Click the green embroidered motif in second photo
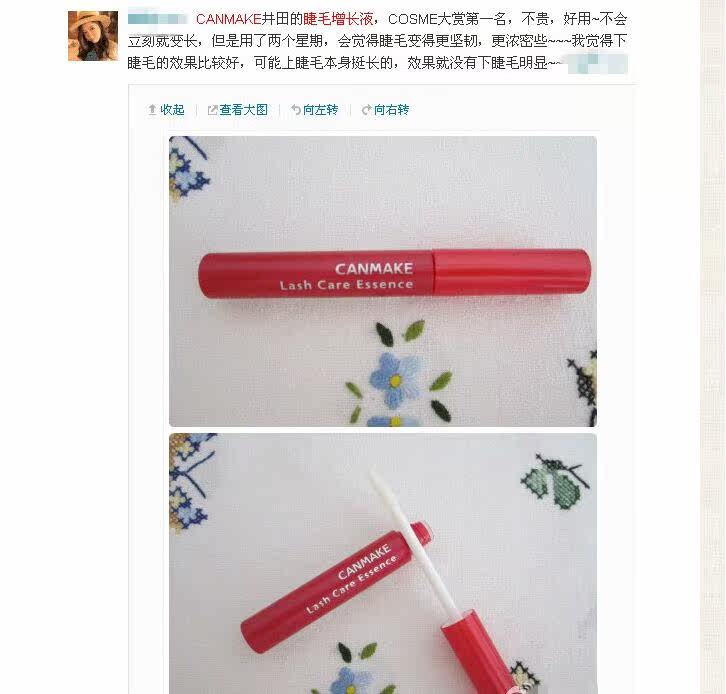This screenshot has width=726, height=694. pyautogui.click(x=556, y=482)
